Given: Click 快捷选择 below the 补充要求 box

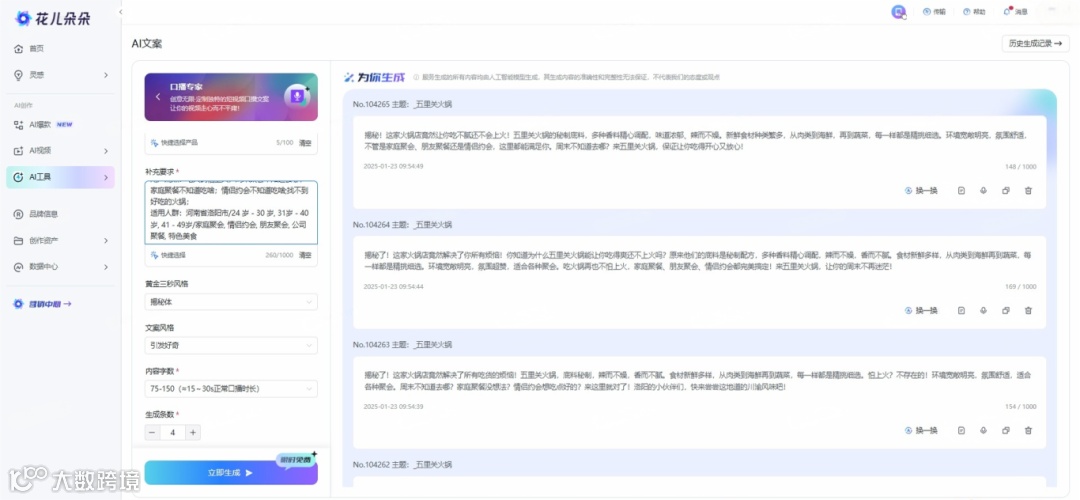Looking at the screenshot, I should tap(168, 255).
